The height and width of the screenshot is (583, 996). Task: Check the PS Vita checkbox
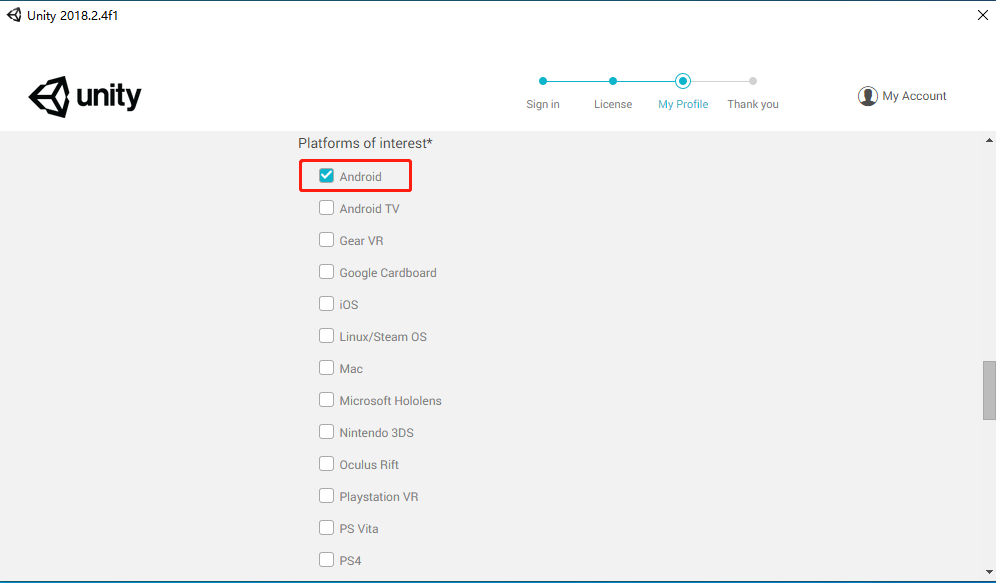326,528
